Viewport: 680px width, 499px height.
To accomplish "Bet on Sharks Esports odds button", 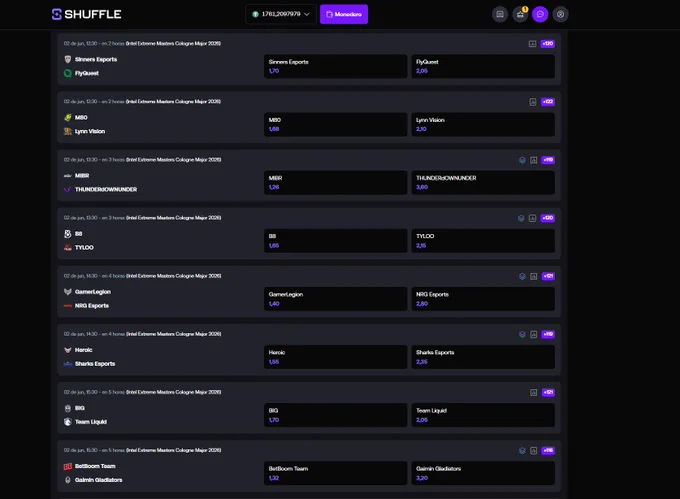I will point(483,357).
